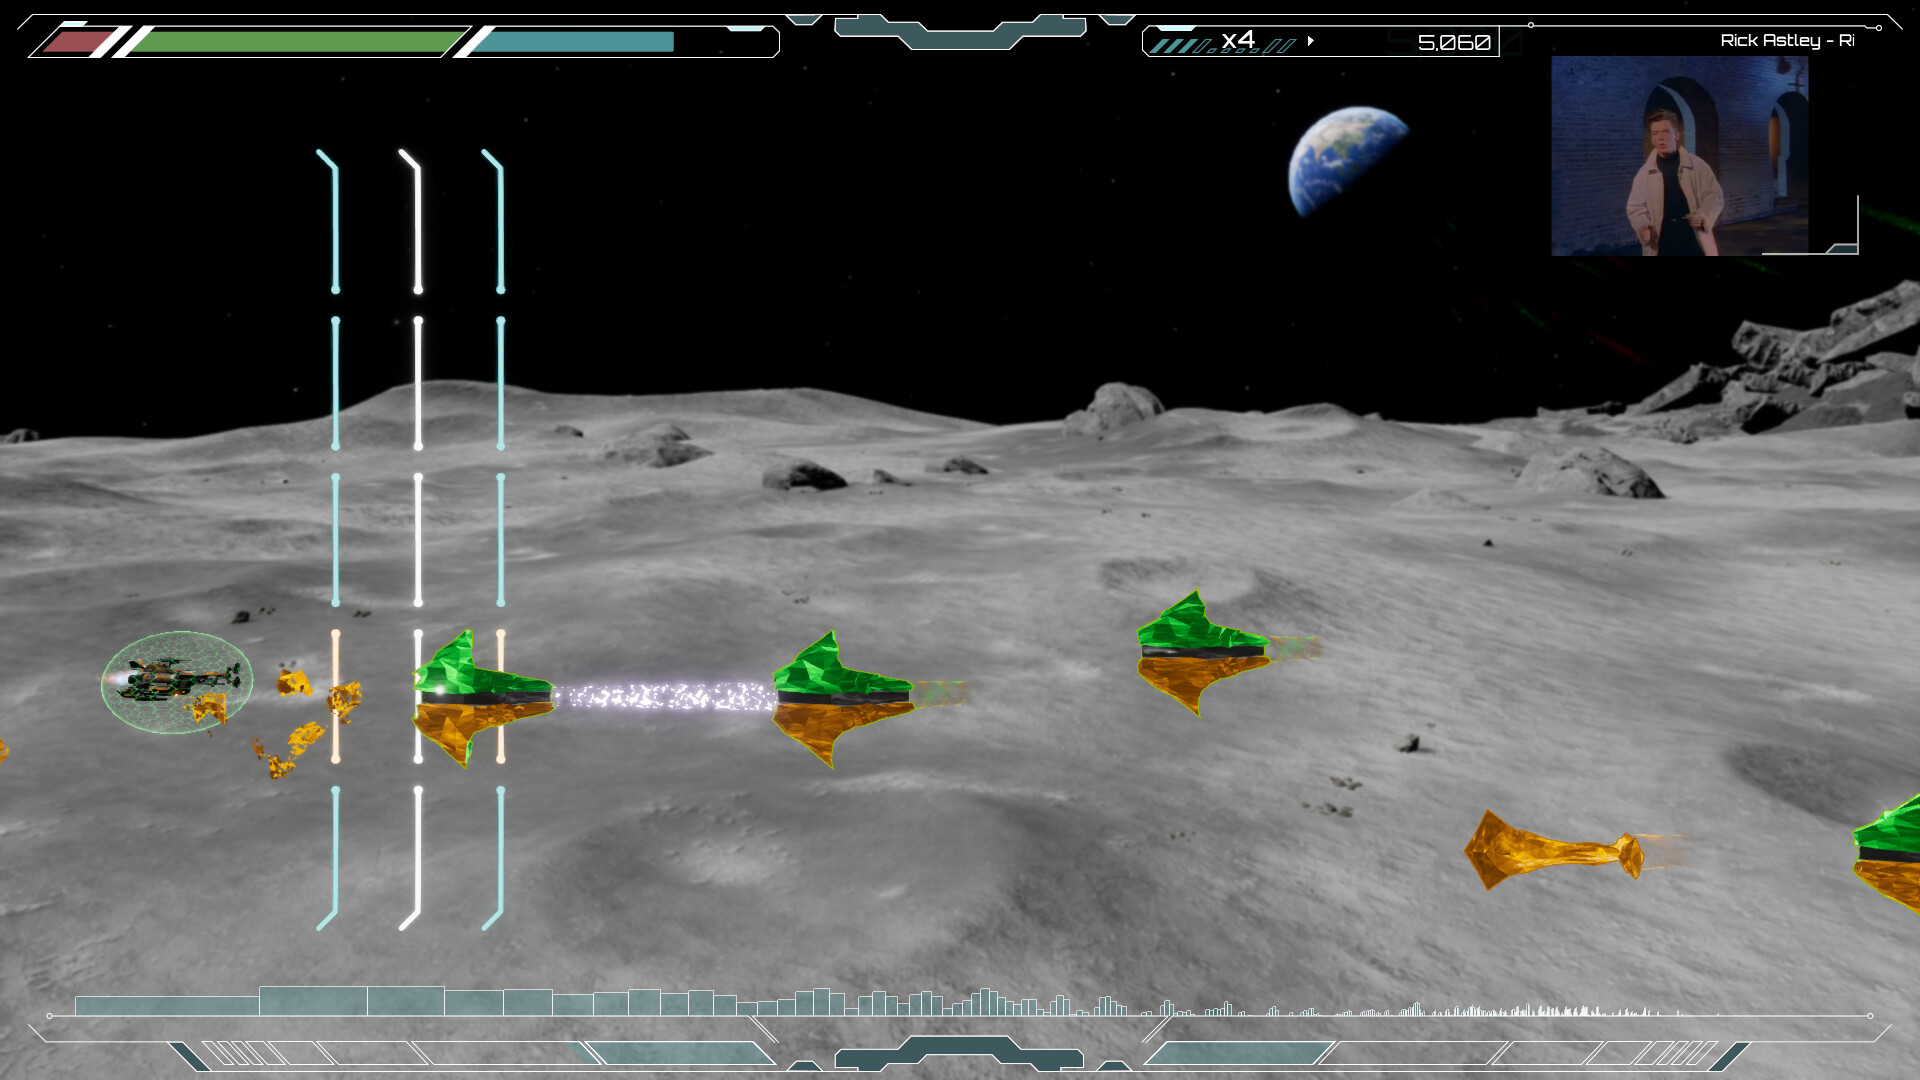Click the 5,060 score counter
Viewport: 1920px width, 1080px height.
(1454, 42)
